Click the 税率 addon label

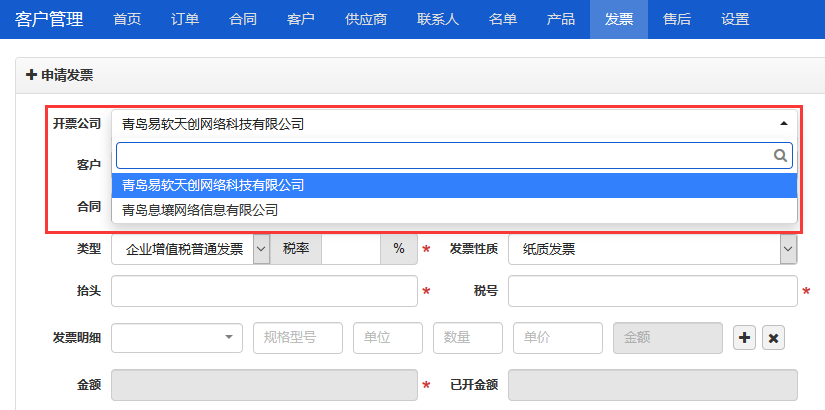pyautogui.click(x=296, y=249)
